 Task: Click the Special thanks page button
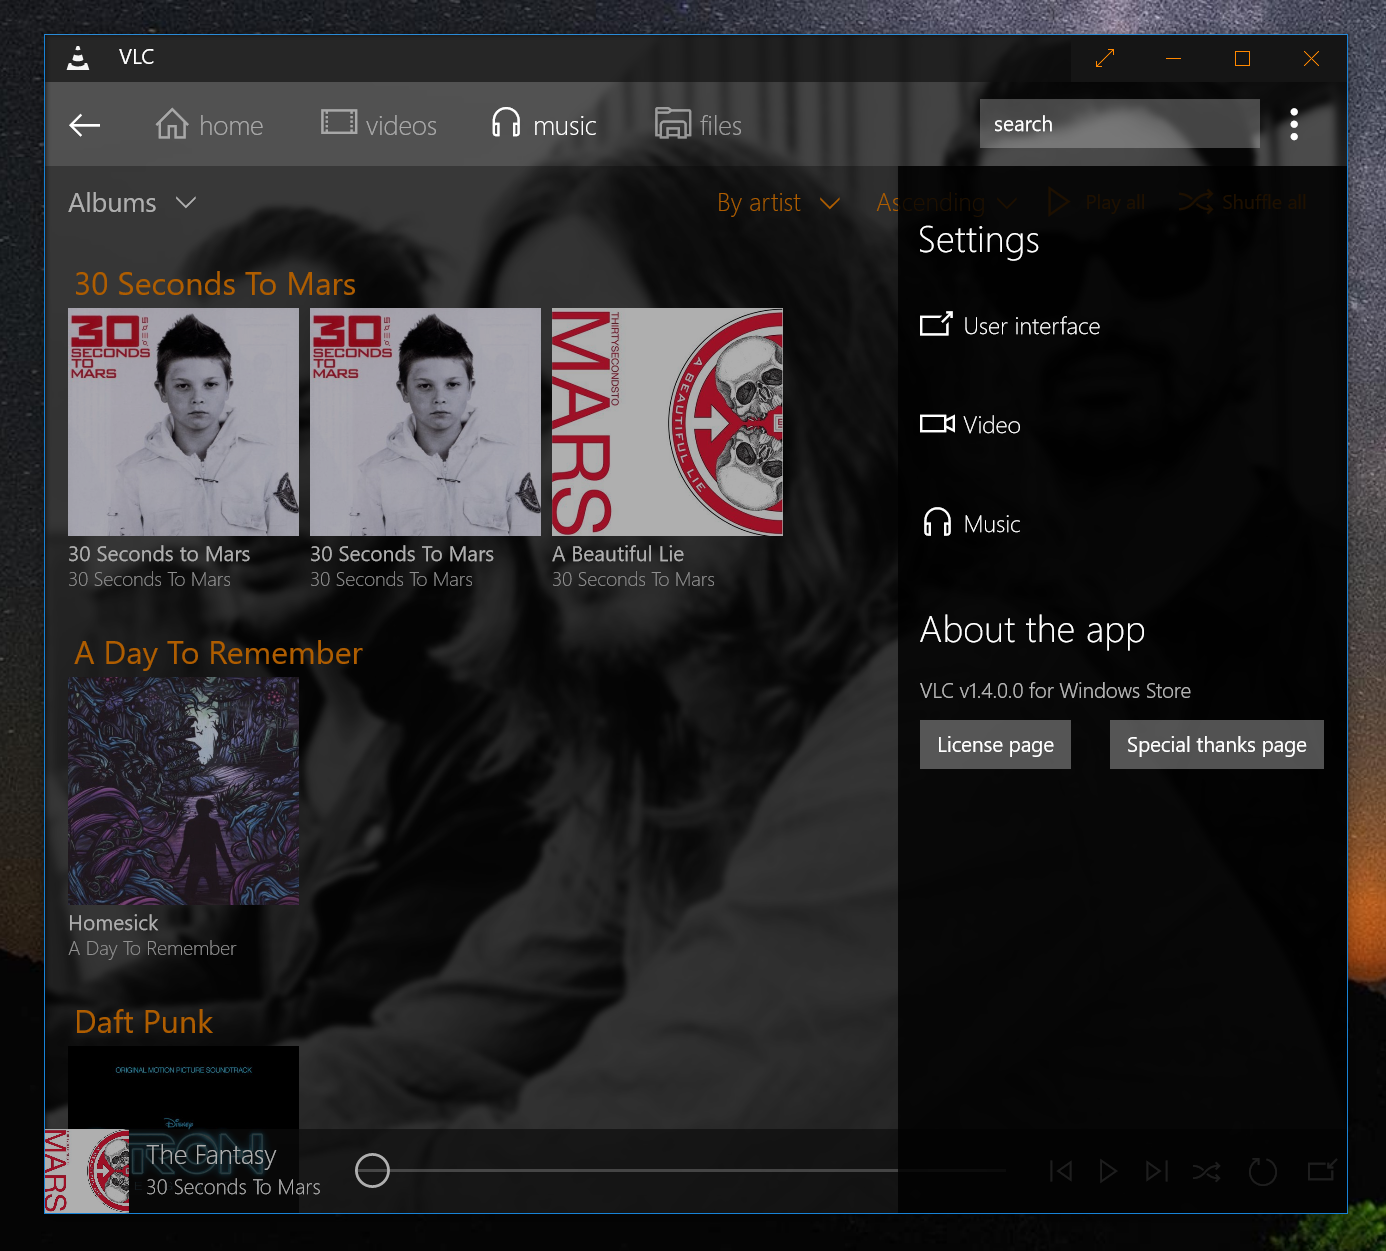pos(1216,744)
